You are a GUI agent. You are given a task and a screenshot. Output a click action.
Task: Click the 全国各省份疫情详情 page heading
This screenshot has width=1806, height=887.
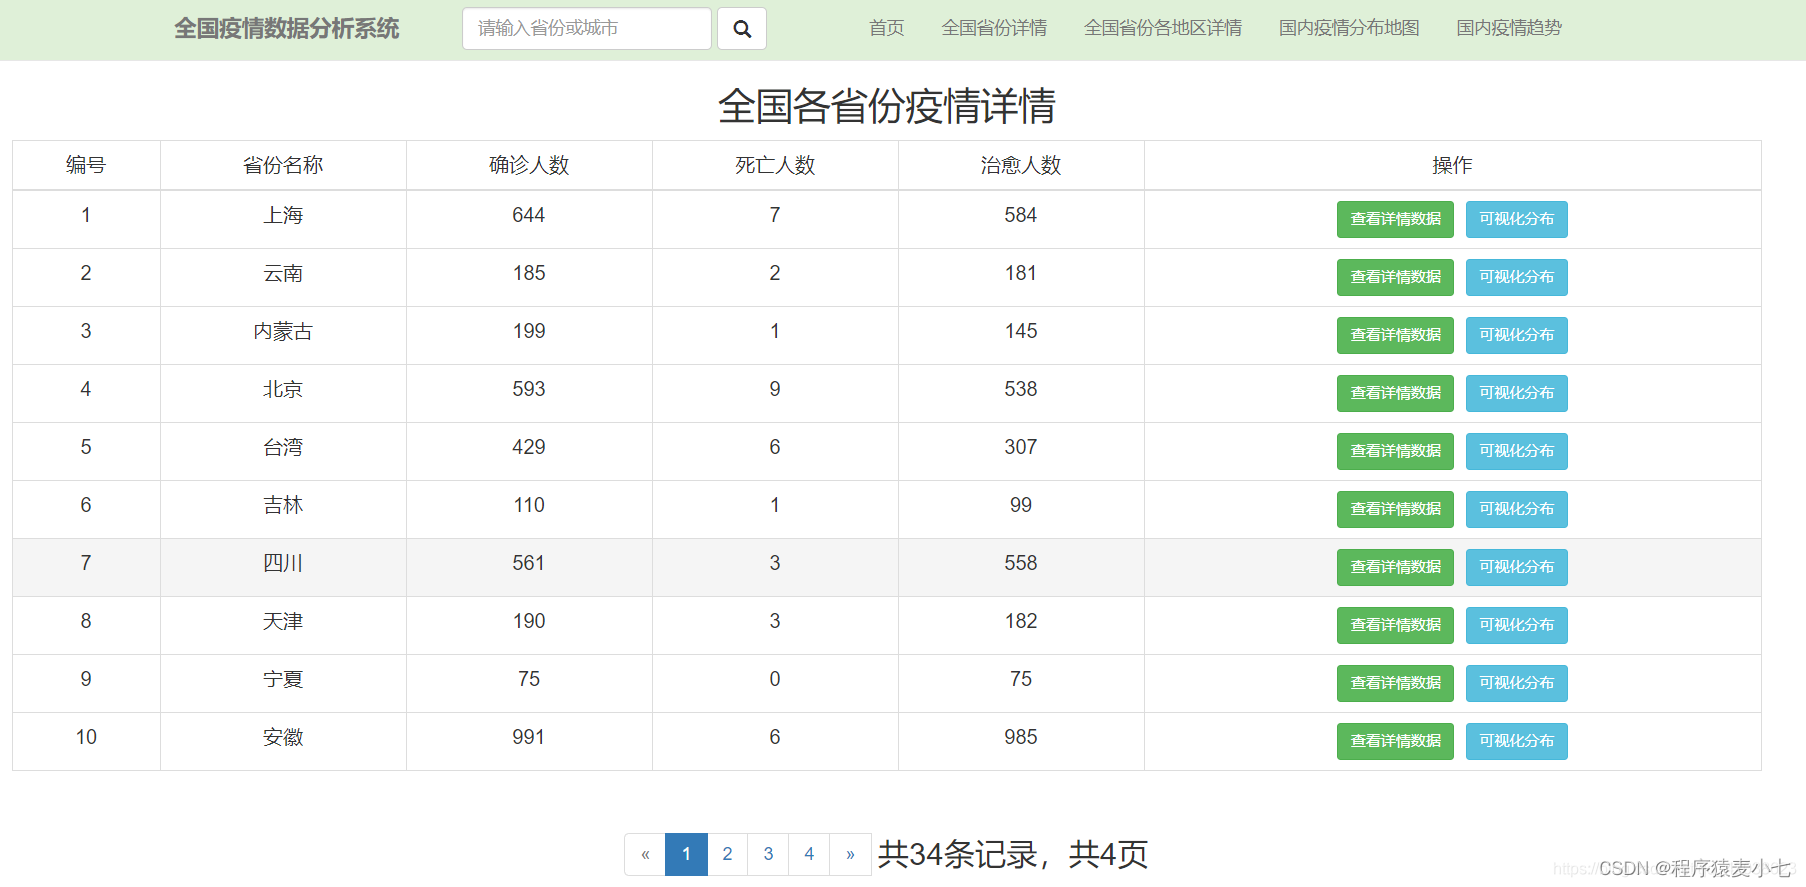pos(887,106)
